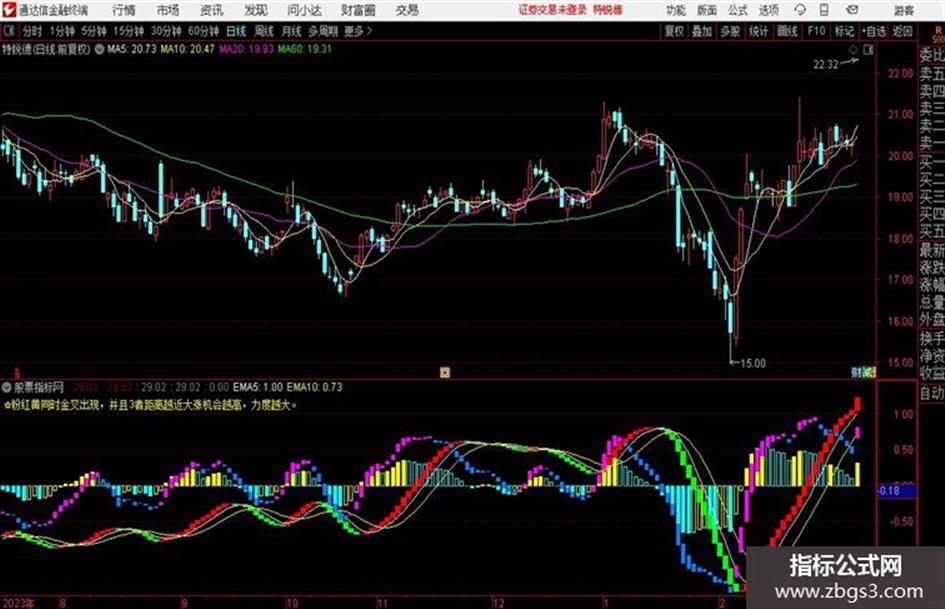The height and width of the screenshot is (609, 945).
Task: Toggle the 自选 watchlist button
Action: pyautogui.click(x=873, y=31)
